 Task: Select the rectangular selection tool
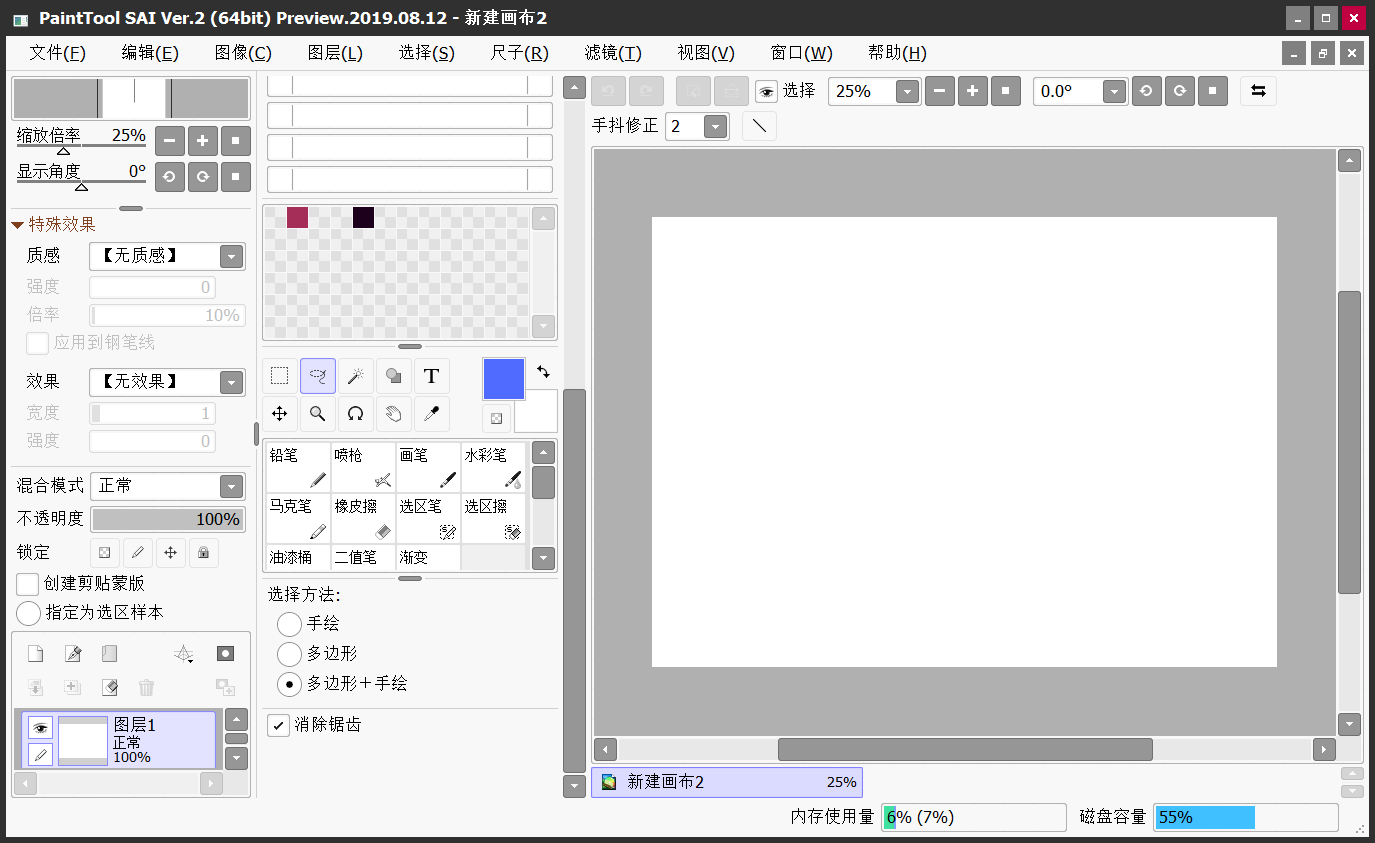point(280,376)
